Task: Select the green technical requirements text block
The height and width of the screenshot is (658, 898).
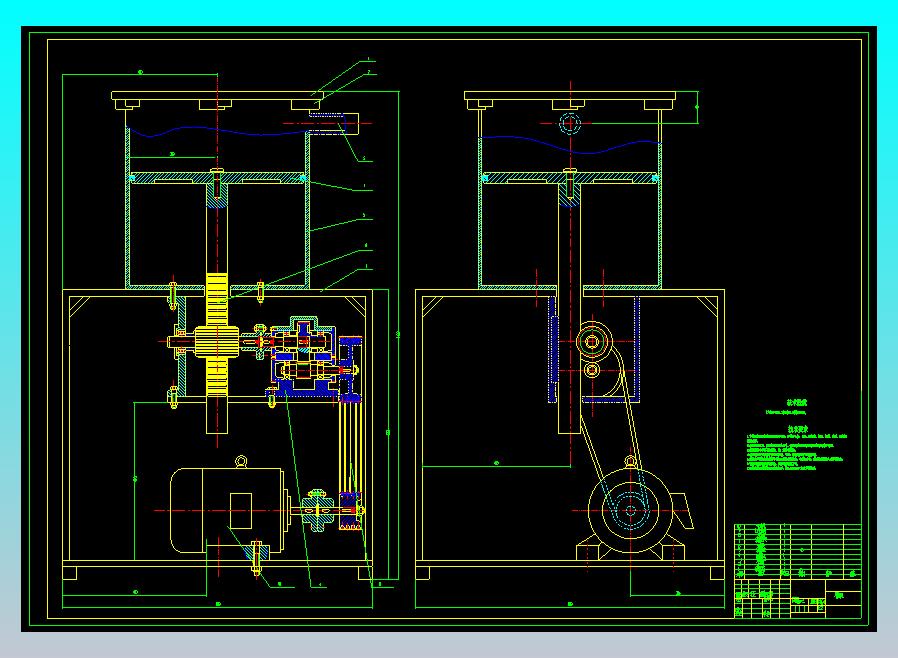Action: (796, 448)
